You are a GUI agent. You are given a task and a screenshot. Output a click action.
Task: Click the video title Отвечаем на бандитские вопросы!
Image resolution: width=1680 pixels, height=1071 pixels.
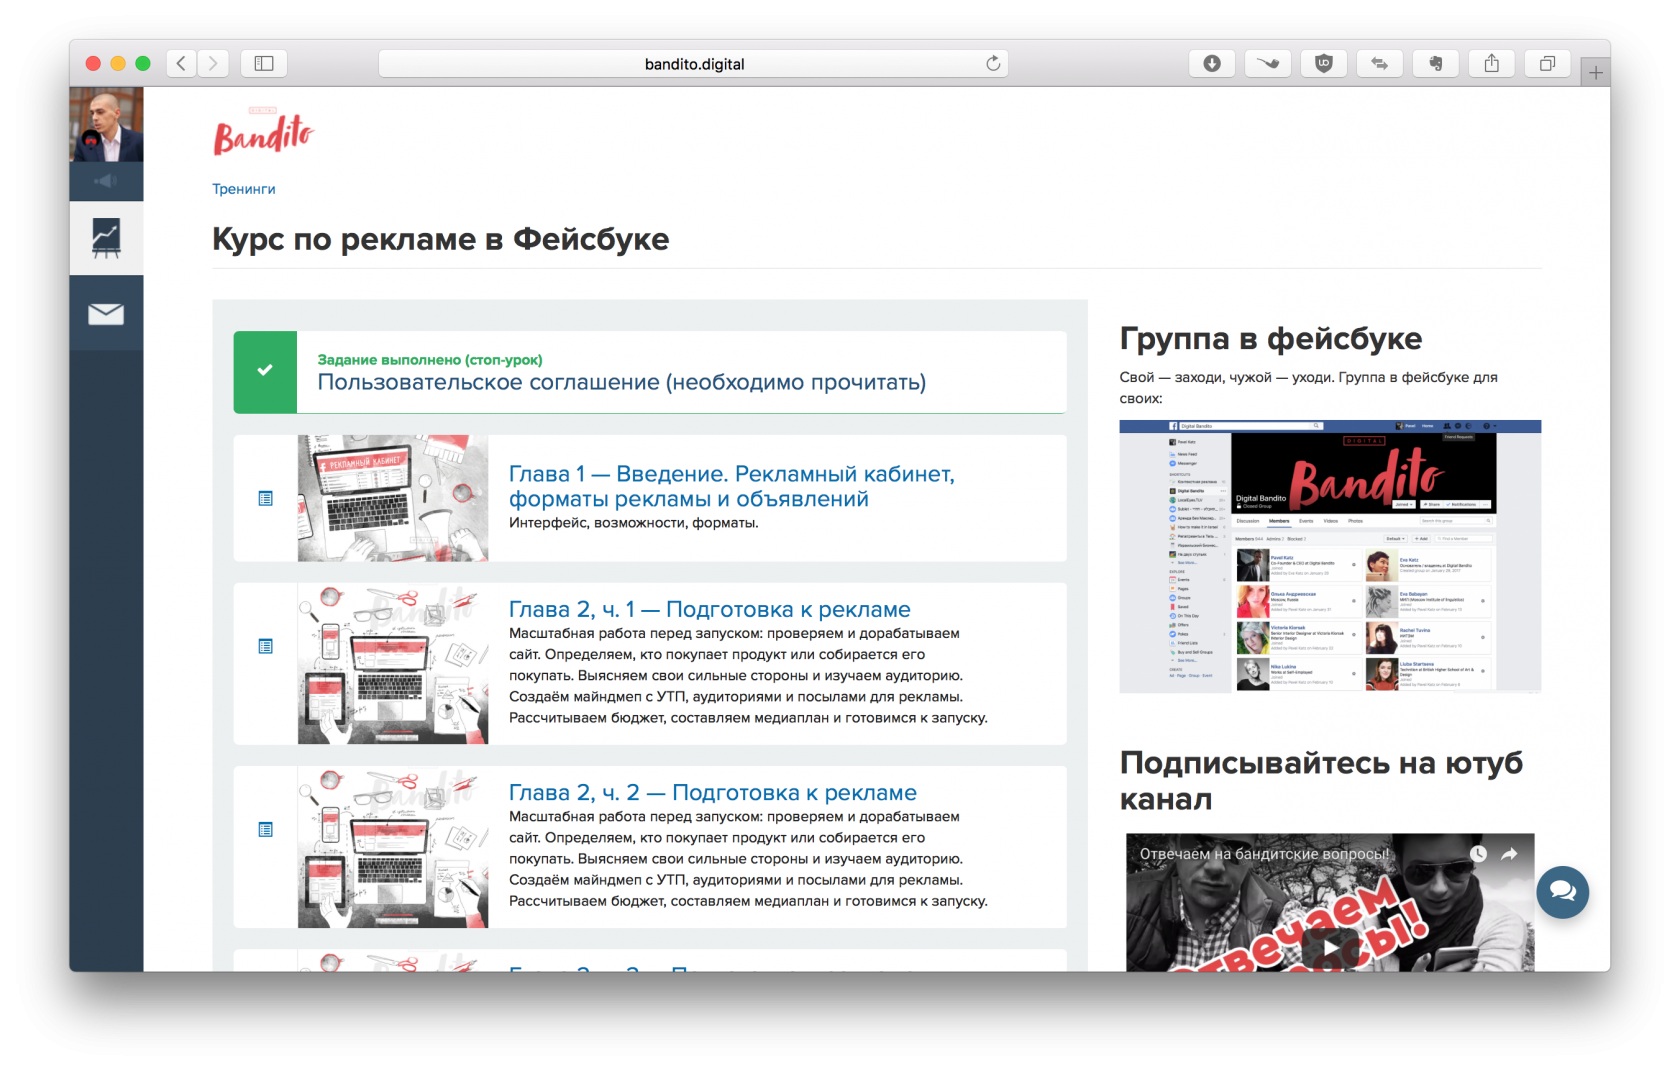pos(1265,854)
